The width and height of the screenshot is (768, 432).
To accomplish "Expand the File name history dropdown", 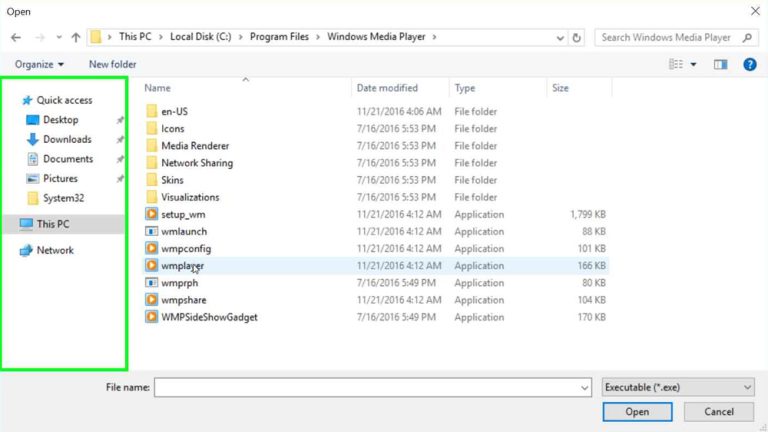I will (584, 387).
